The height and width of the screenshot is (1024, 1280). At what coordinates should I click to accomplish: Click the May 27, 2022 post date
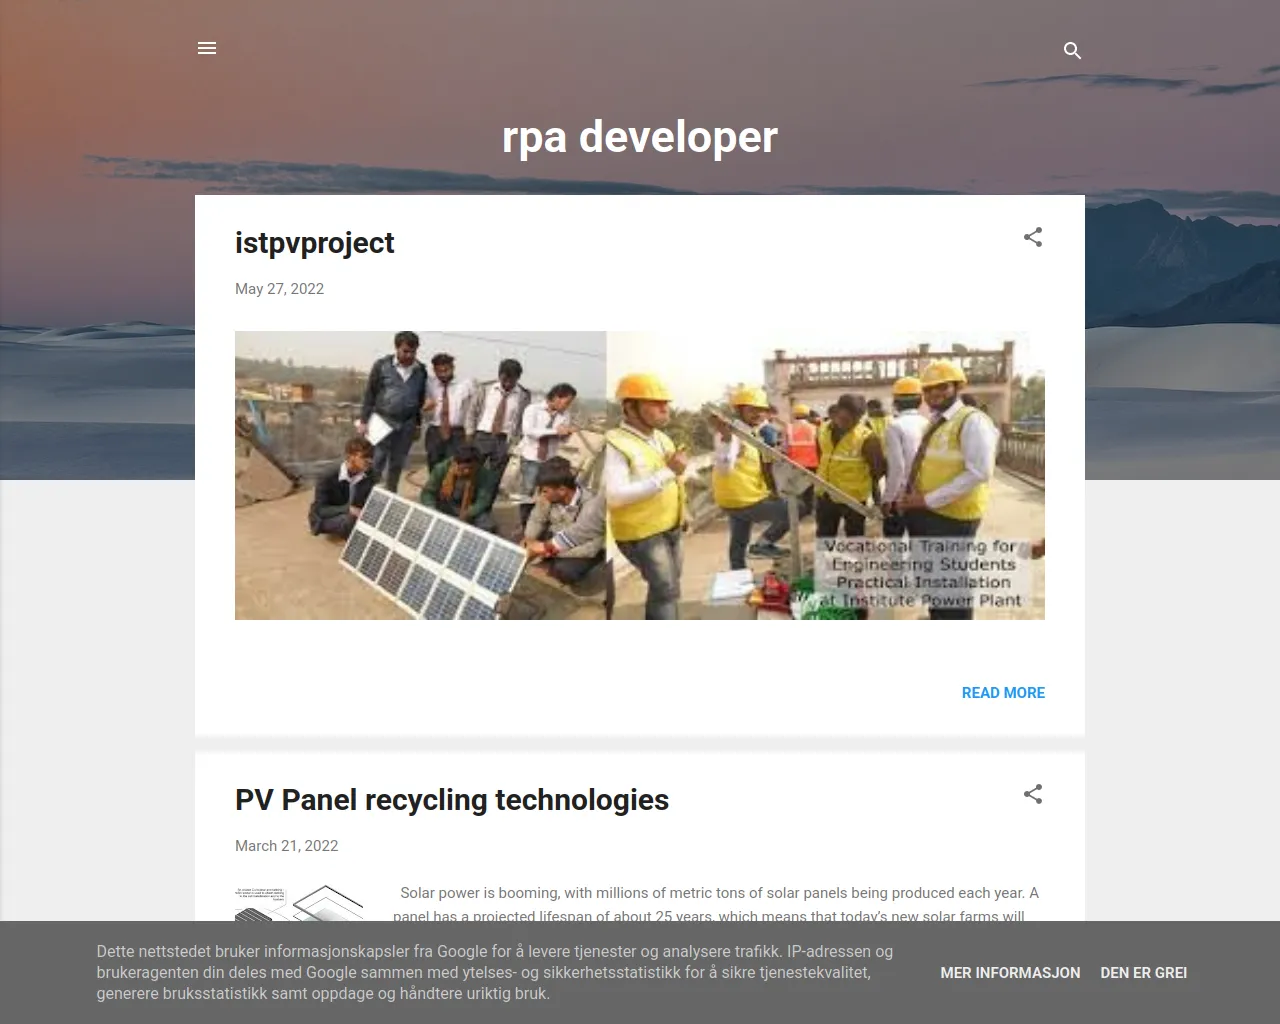[279, 289]
